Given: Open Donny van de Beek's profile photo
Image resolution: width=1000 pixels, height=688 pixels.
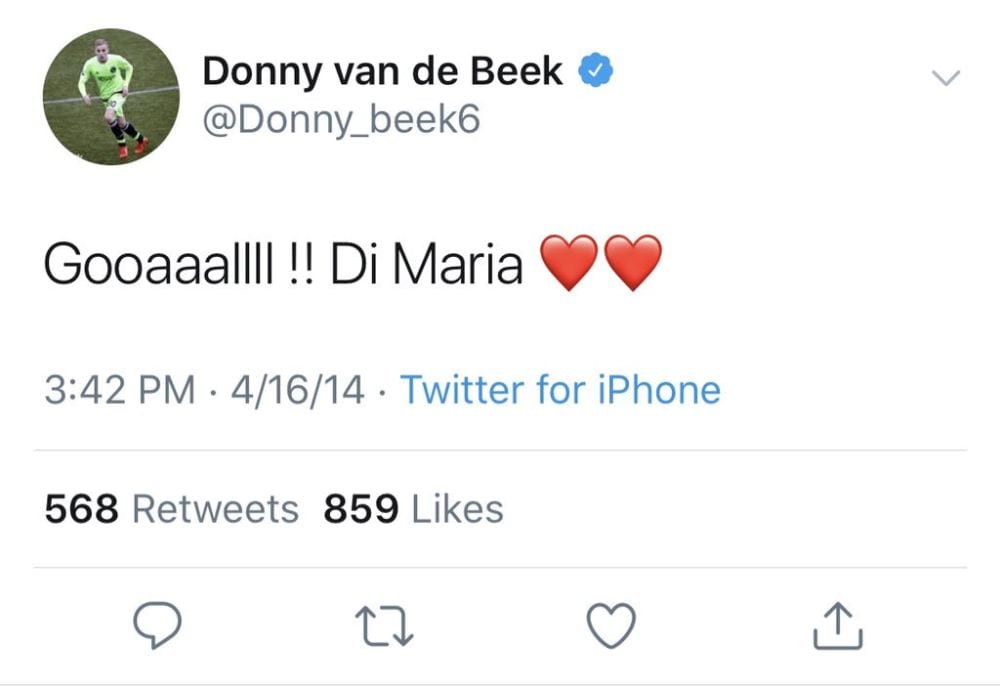Looking at the screenshot, I should tap(110, 96).
